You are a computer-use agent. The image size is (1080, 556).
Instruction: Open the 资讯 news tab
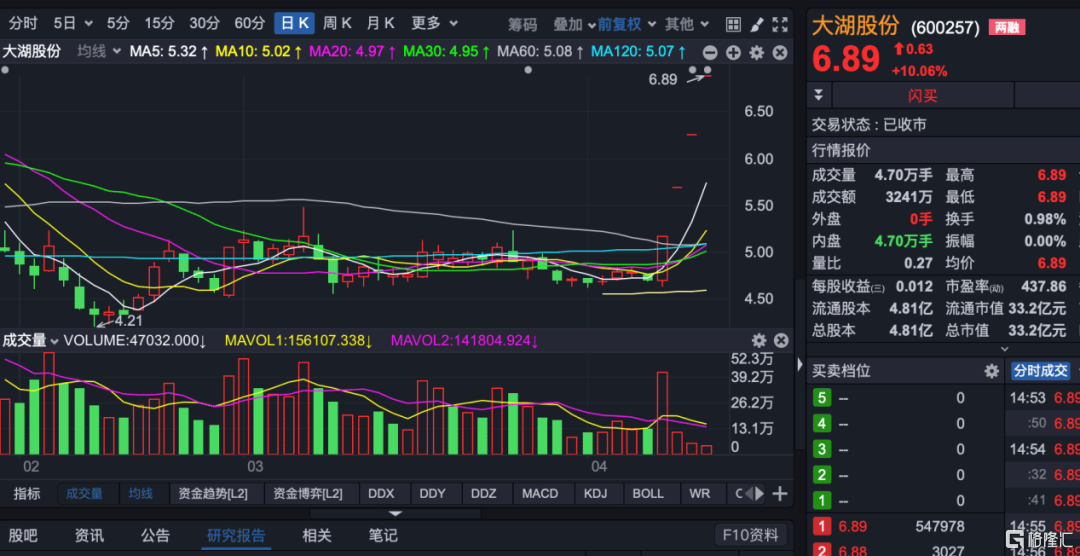(x=90, y=535)
